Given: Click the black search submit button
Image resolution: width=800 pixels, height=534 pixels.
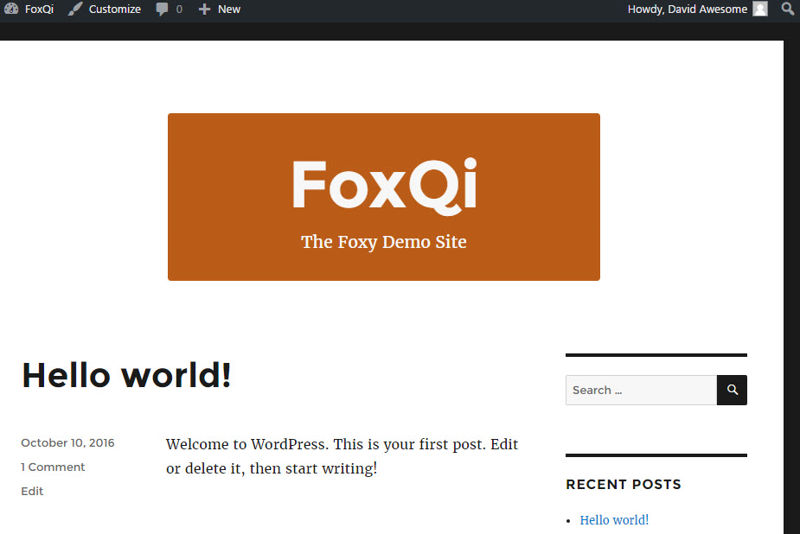Looking at the screenshot, I should click(732, 390).
